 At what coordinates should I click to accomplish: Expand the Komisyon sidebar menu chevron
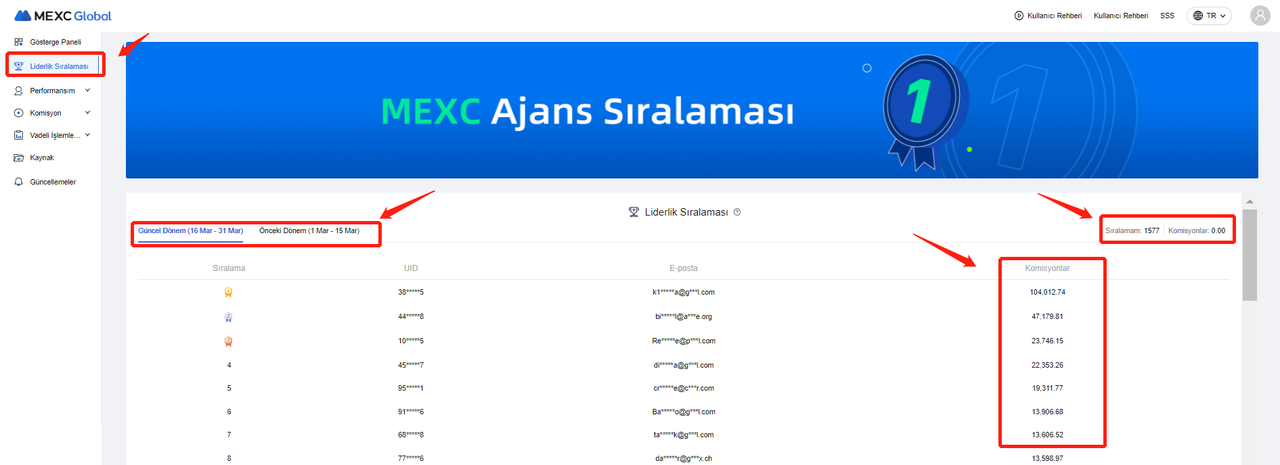pos(88,113)
